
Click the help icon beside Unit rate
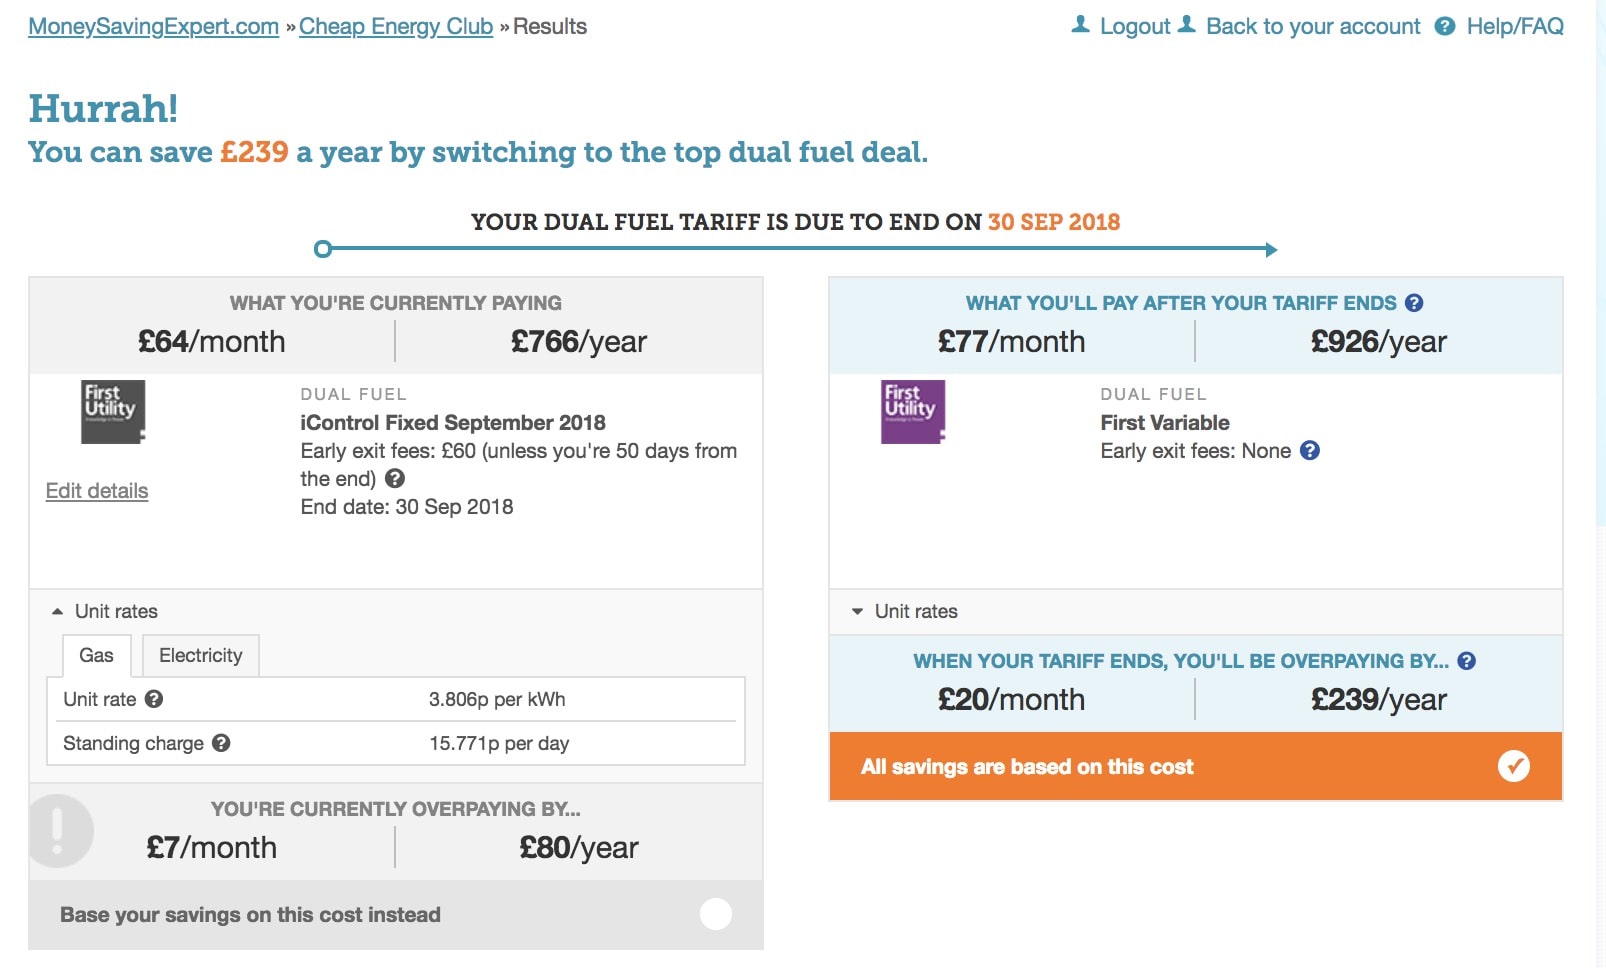[154, 699]
